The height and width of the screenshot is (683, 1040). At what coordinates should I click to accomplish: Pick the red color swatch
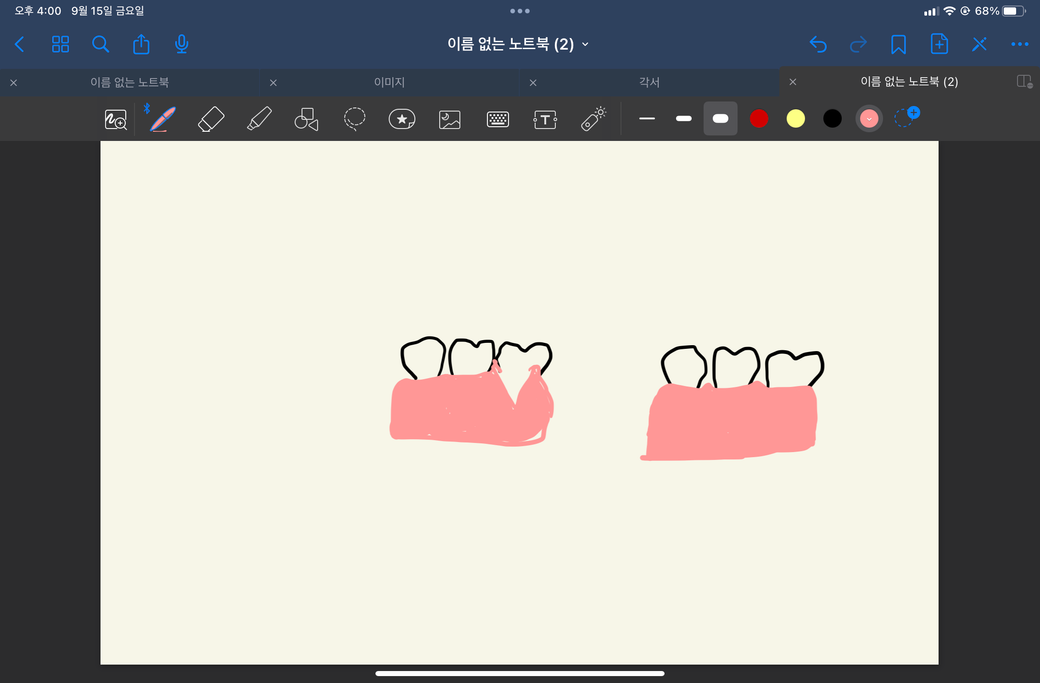[759, 119]
